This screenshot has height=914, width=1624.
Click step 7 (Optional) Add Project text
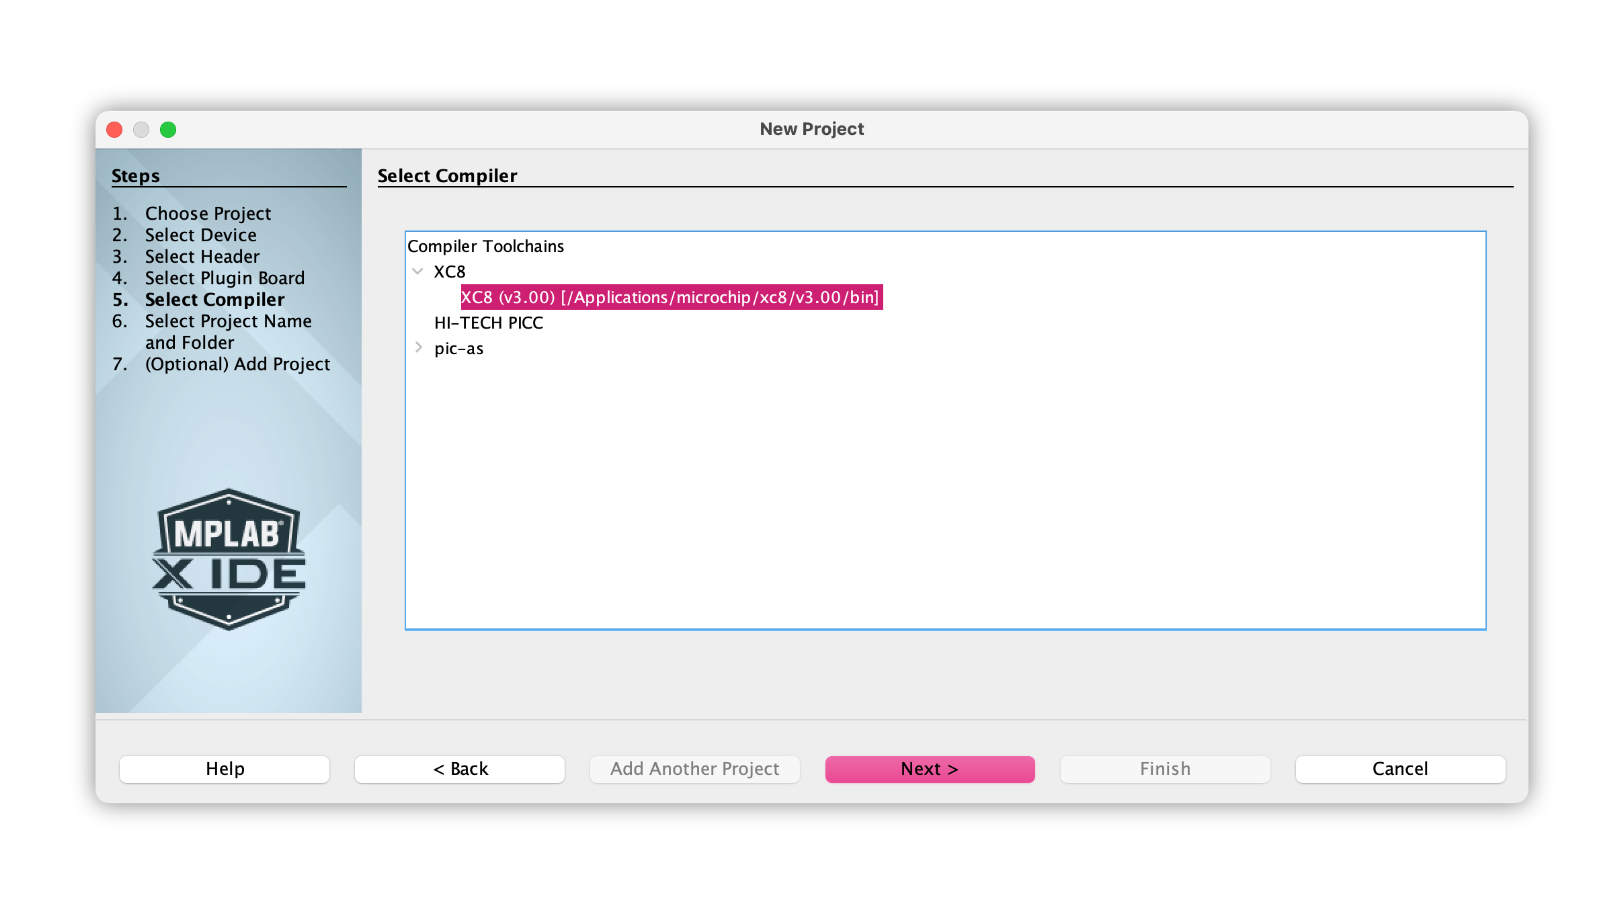pyautogui.click(x=237, y=364)
